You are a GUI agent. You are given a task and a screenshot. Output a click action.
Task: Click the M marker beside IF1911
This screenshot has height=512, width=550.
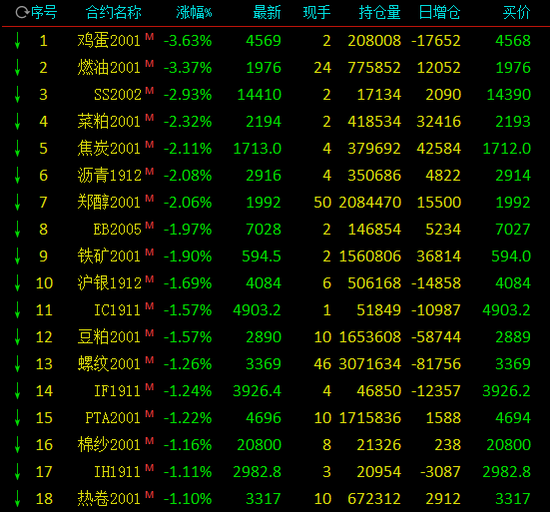tap(150, 386)
